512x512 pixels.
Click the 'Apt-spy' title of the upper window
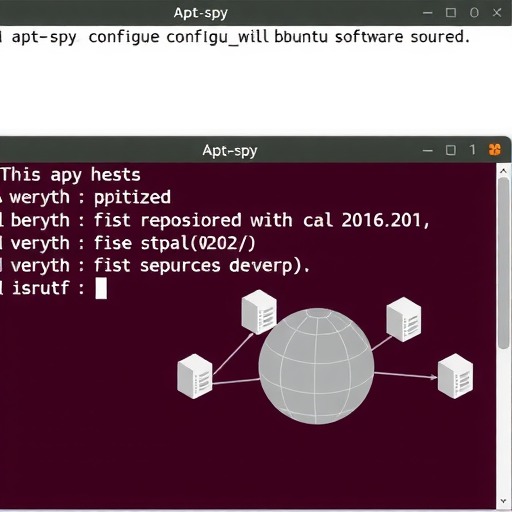point(201,13)
